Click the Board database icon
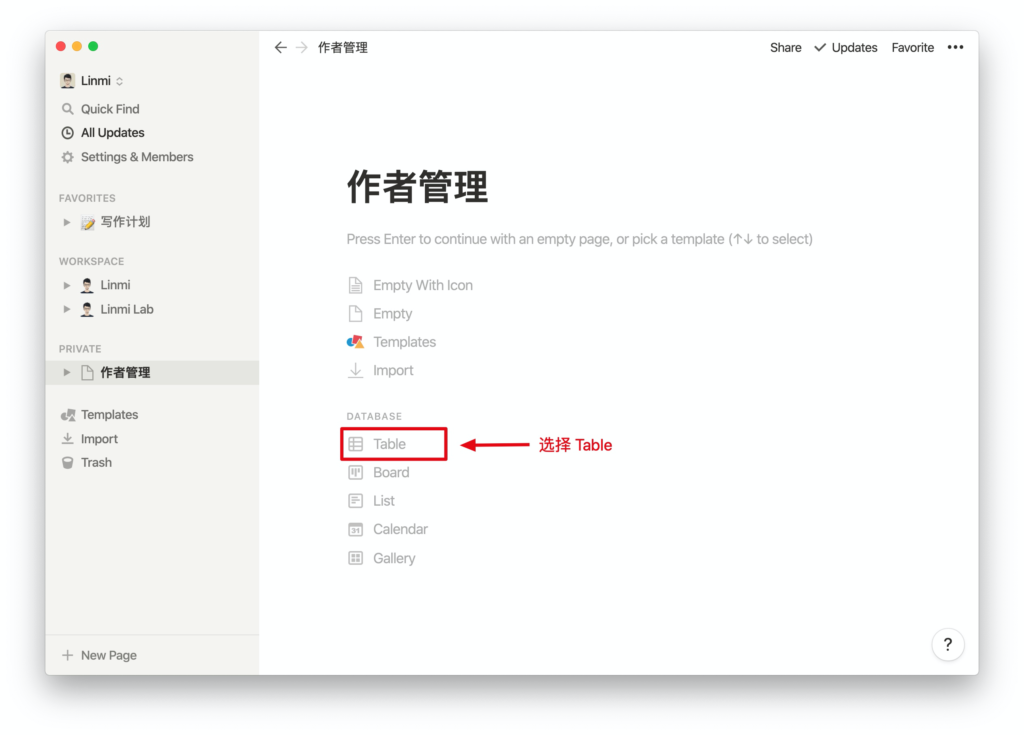The image size is (1024, 735). (x=355, y=472)
